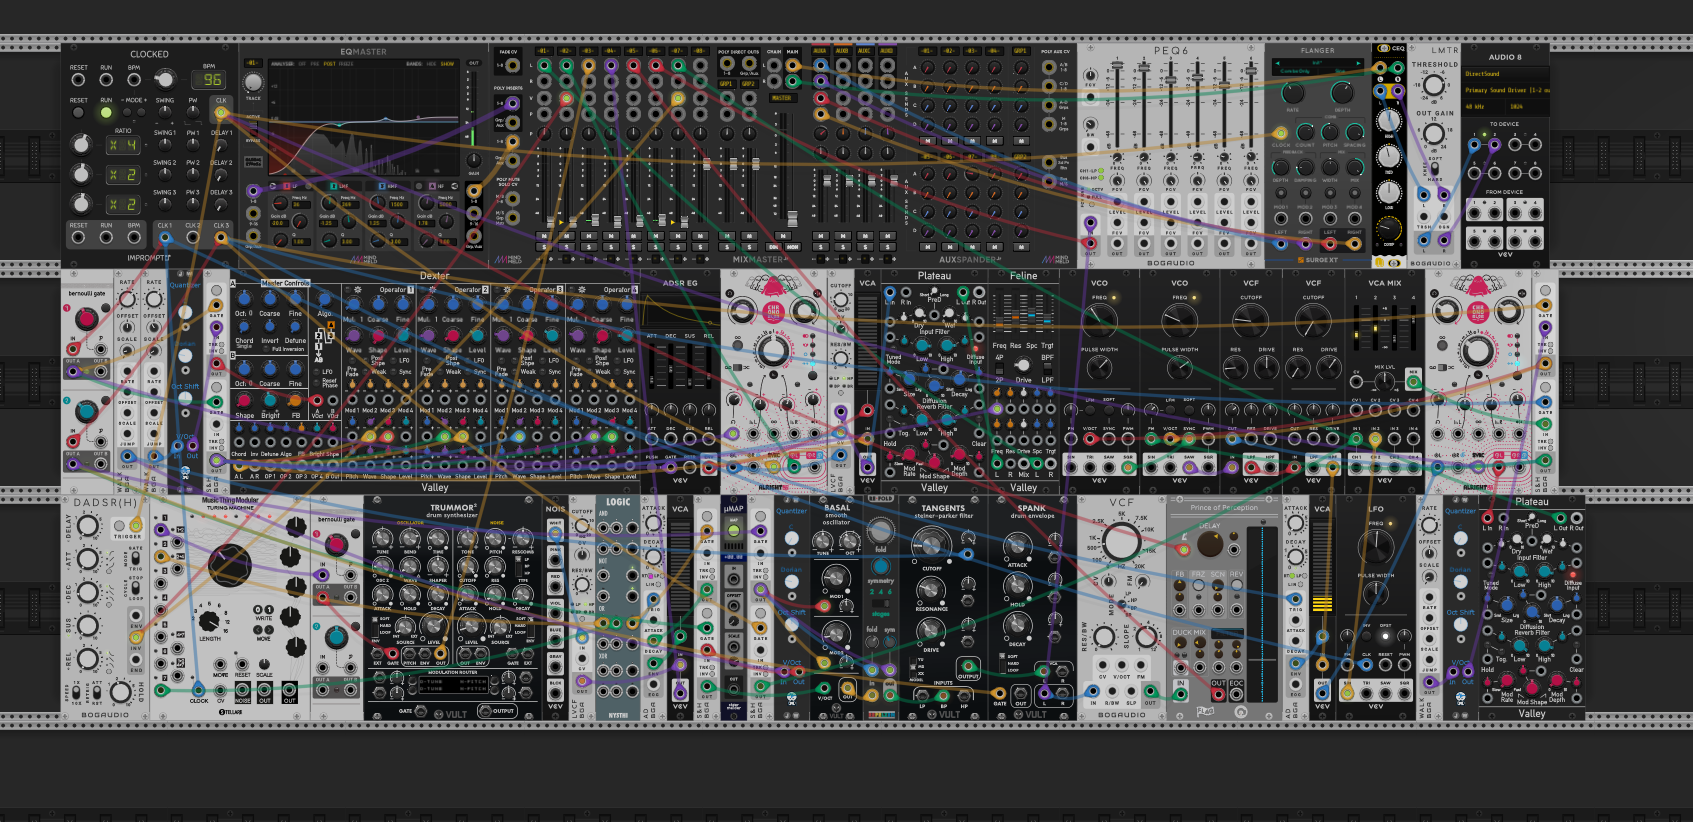Click the DELAY knob on Prince of Perception
Screen dimensions: 1693x822
coord(1210,544)
